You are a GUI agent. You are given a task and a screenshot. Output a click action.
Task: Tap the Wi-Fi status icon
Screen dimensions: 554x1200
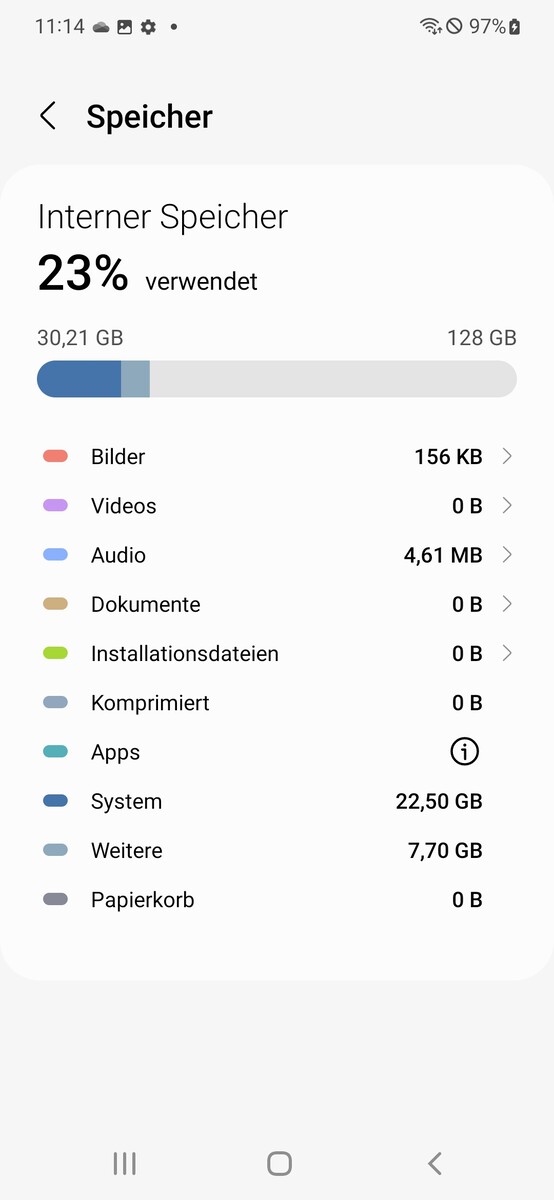[x=431, y=27]
